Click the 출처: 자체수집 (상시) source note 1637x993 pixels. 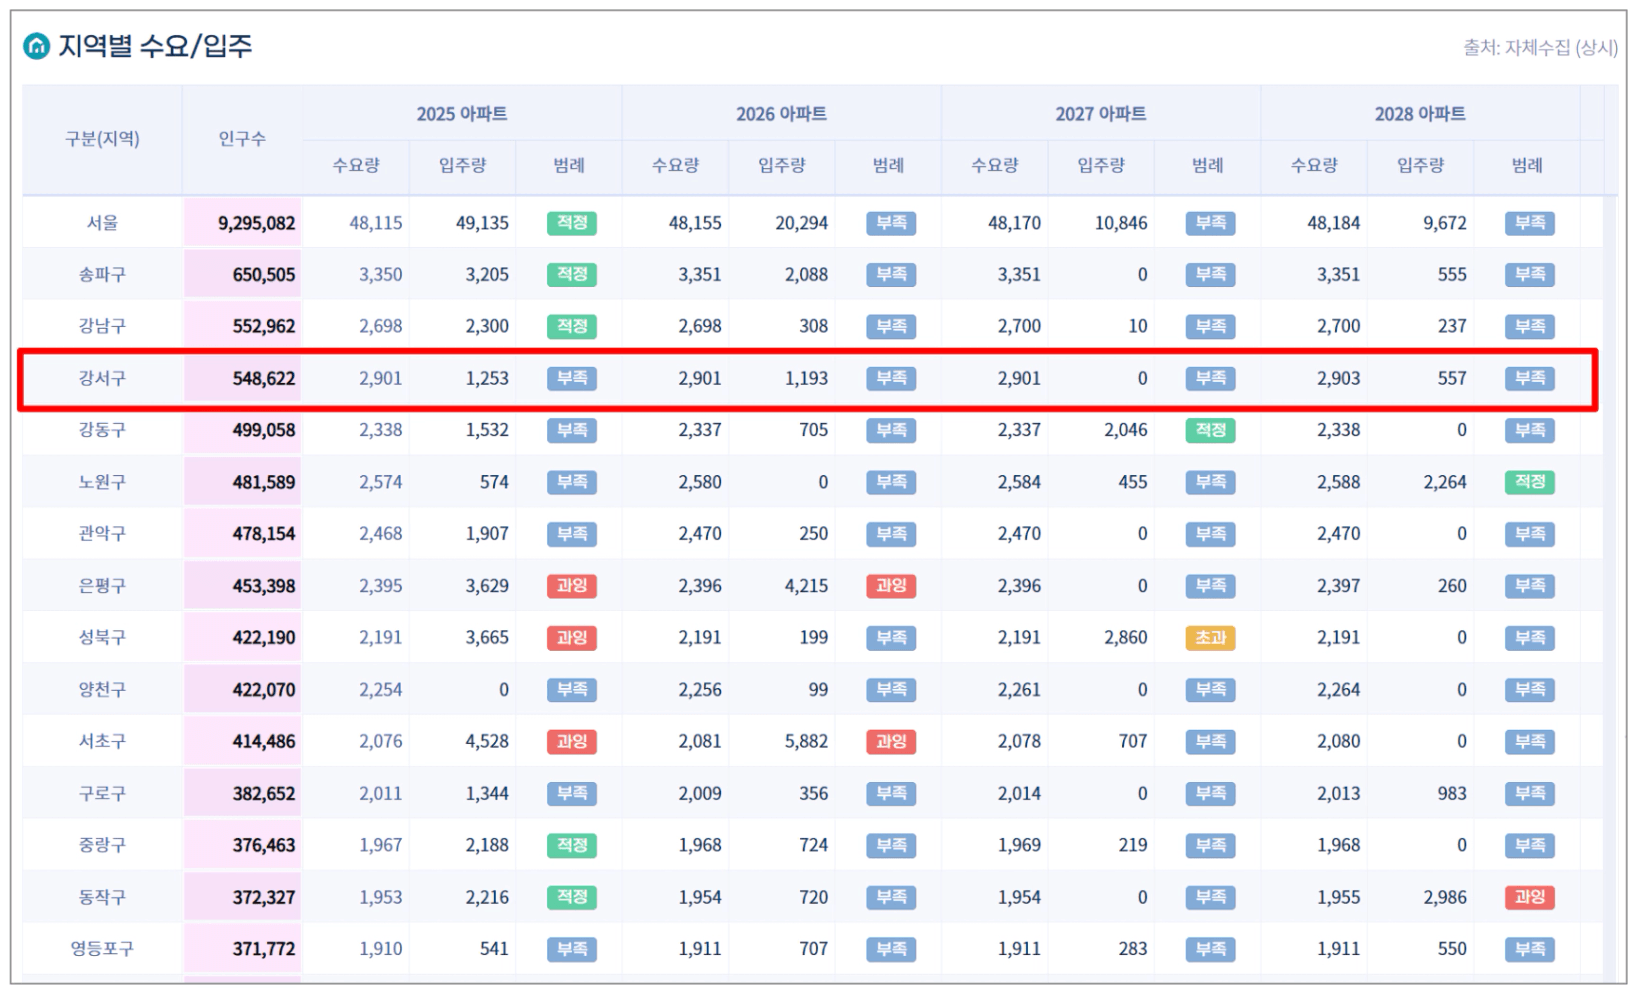(1540, 47)
